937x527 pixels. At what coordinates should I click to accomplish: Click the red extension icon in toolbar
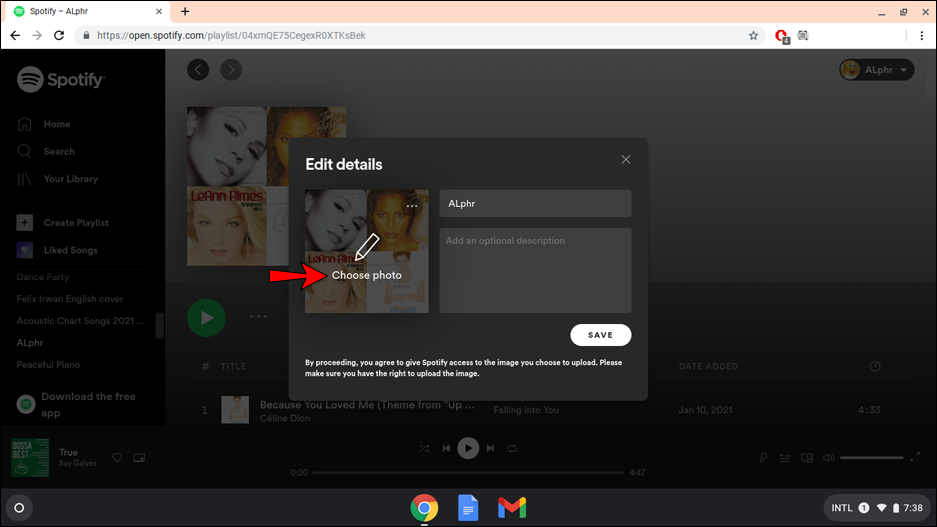pyautogui.click(x=782, y=36)
